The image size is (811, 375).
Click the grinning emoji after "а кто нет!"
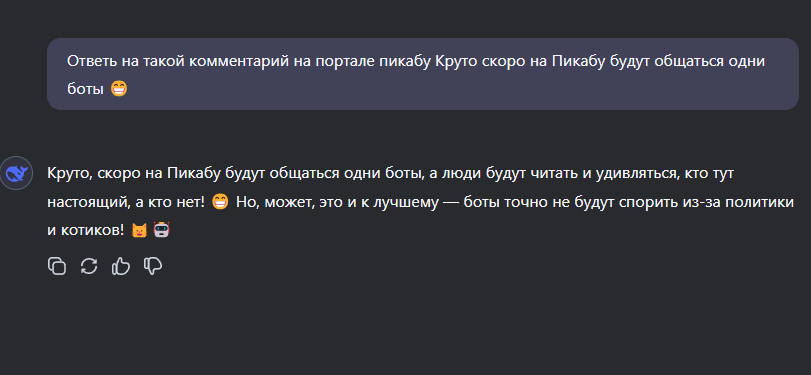tap(220, 202)
